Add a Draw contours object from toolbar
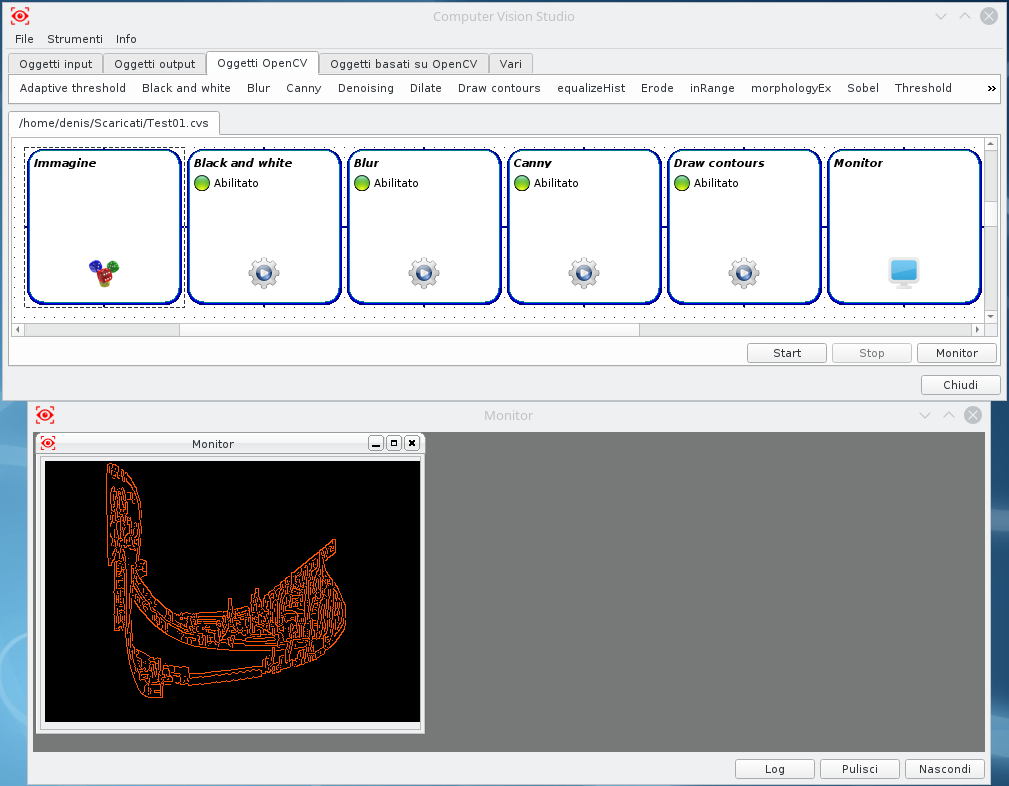The image size is (1009, 786). pyautogui.click(x=499, y=88)
